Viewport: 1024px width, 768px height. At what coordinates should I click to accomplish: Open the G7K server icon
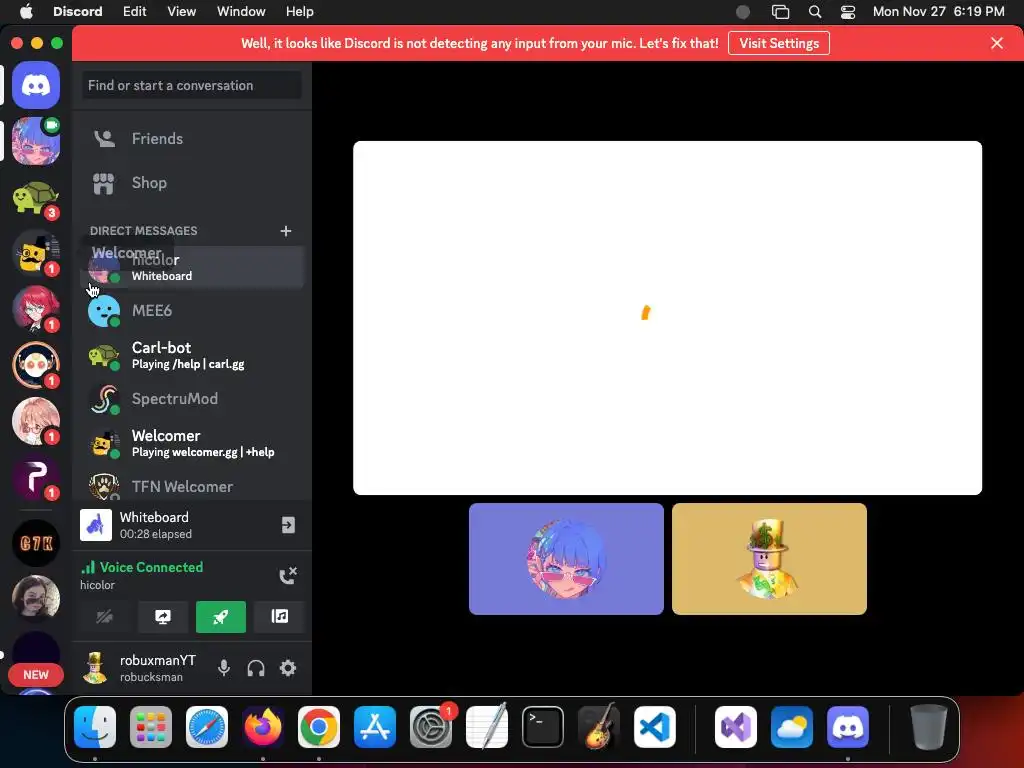click(36, 543)
